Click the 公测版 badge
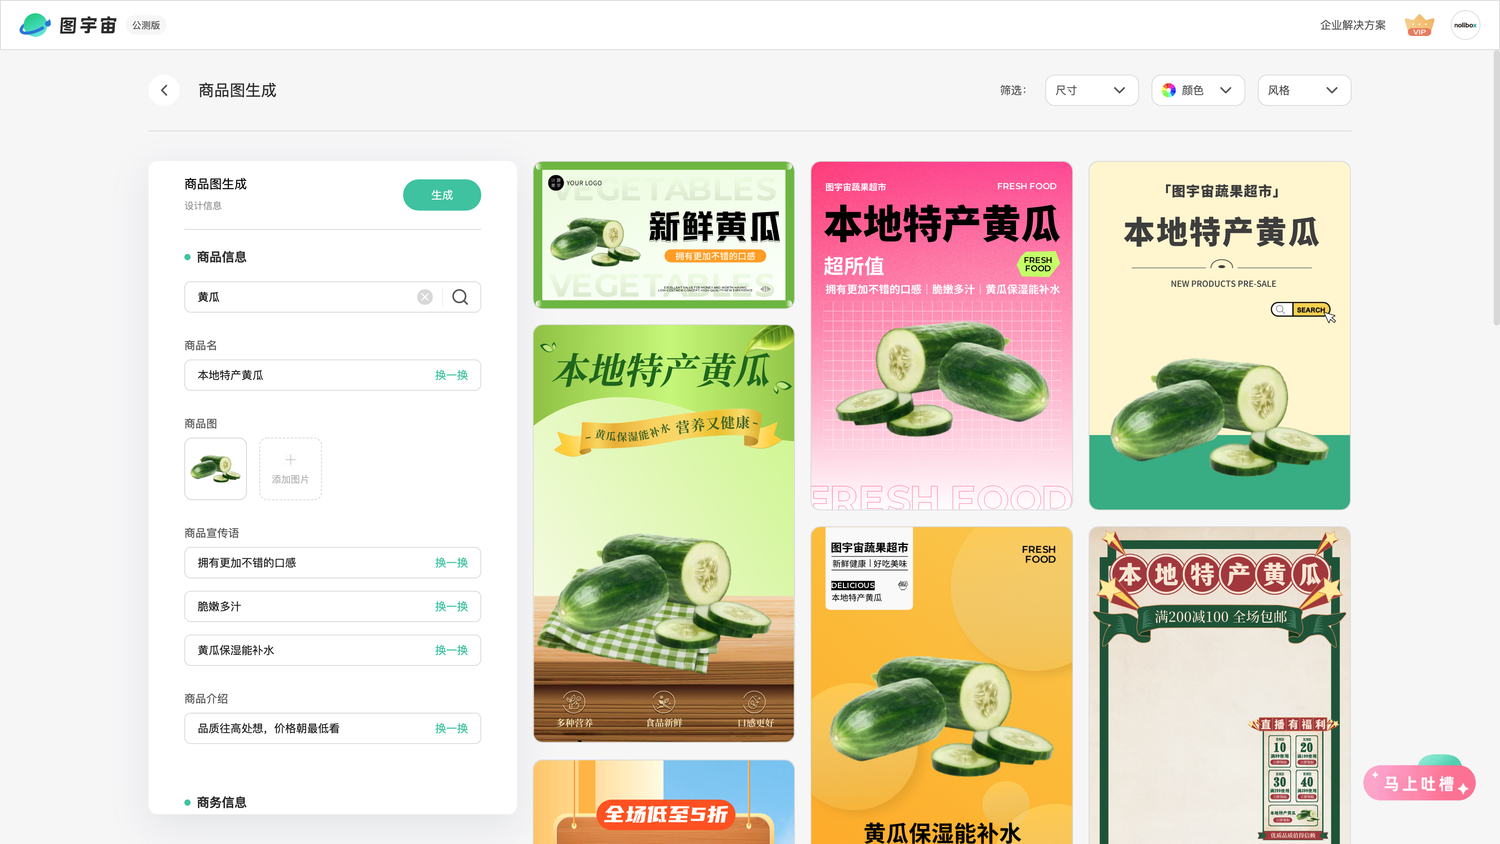This screenshot has width=1500, height=844. pos(146,25)
